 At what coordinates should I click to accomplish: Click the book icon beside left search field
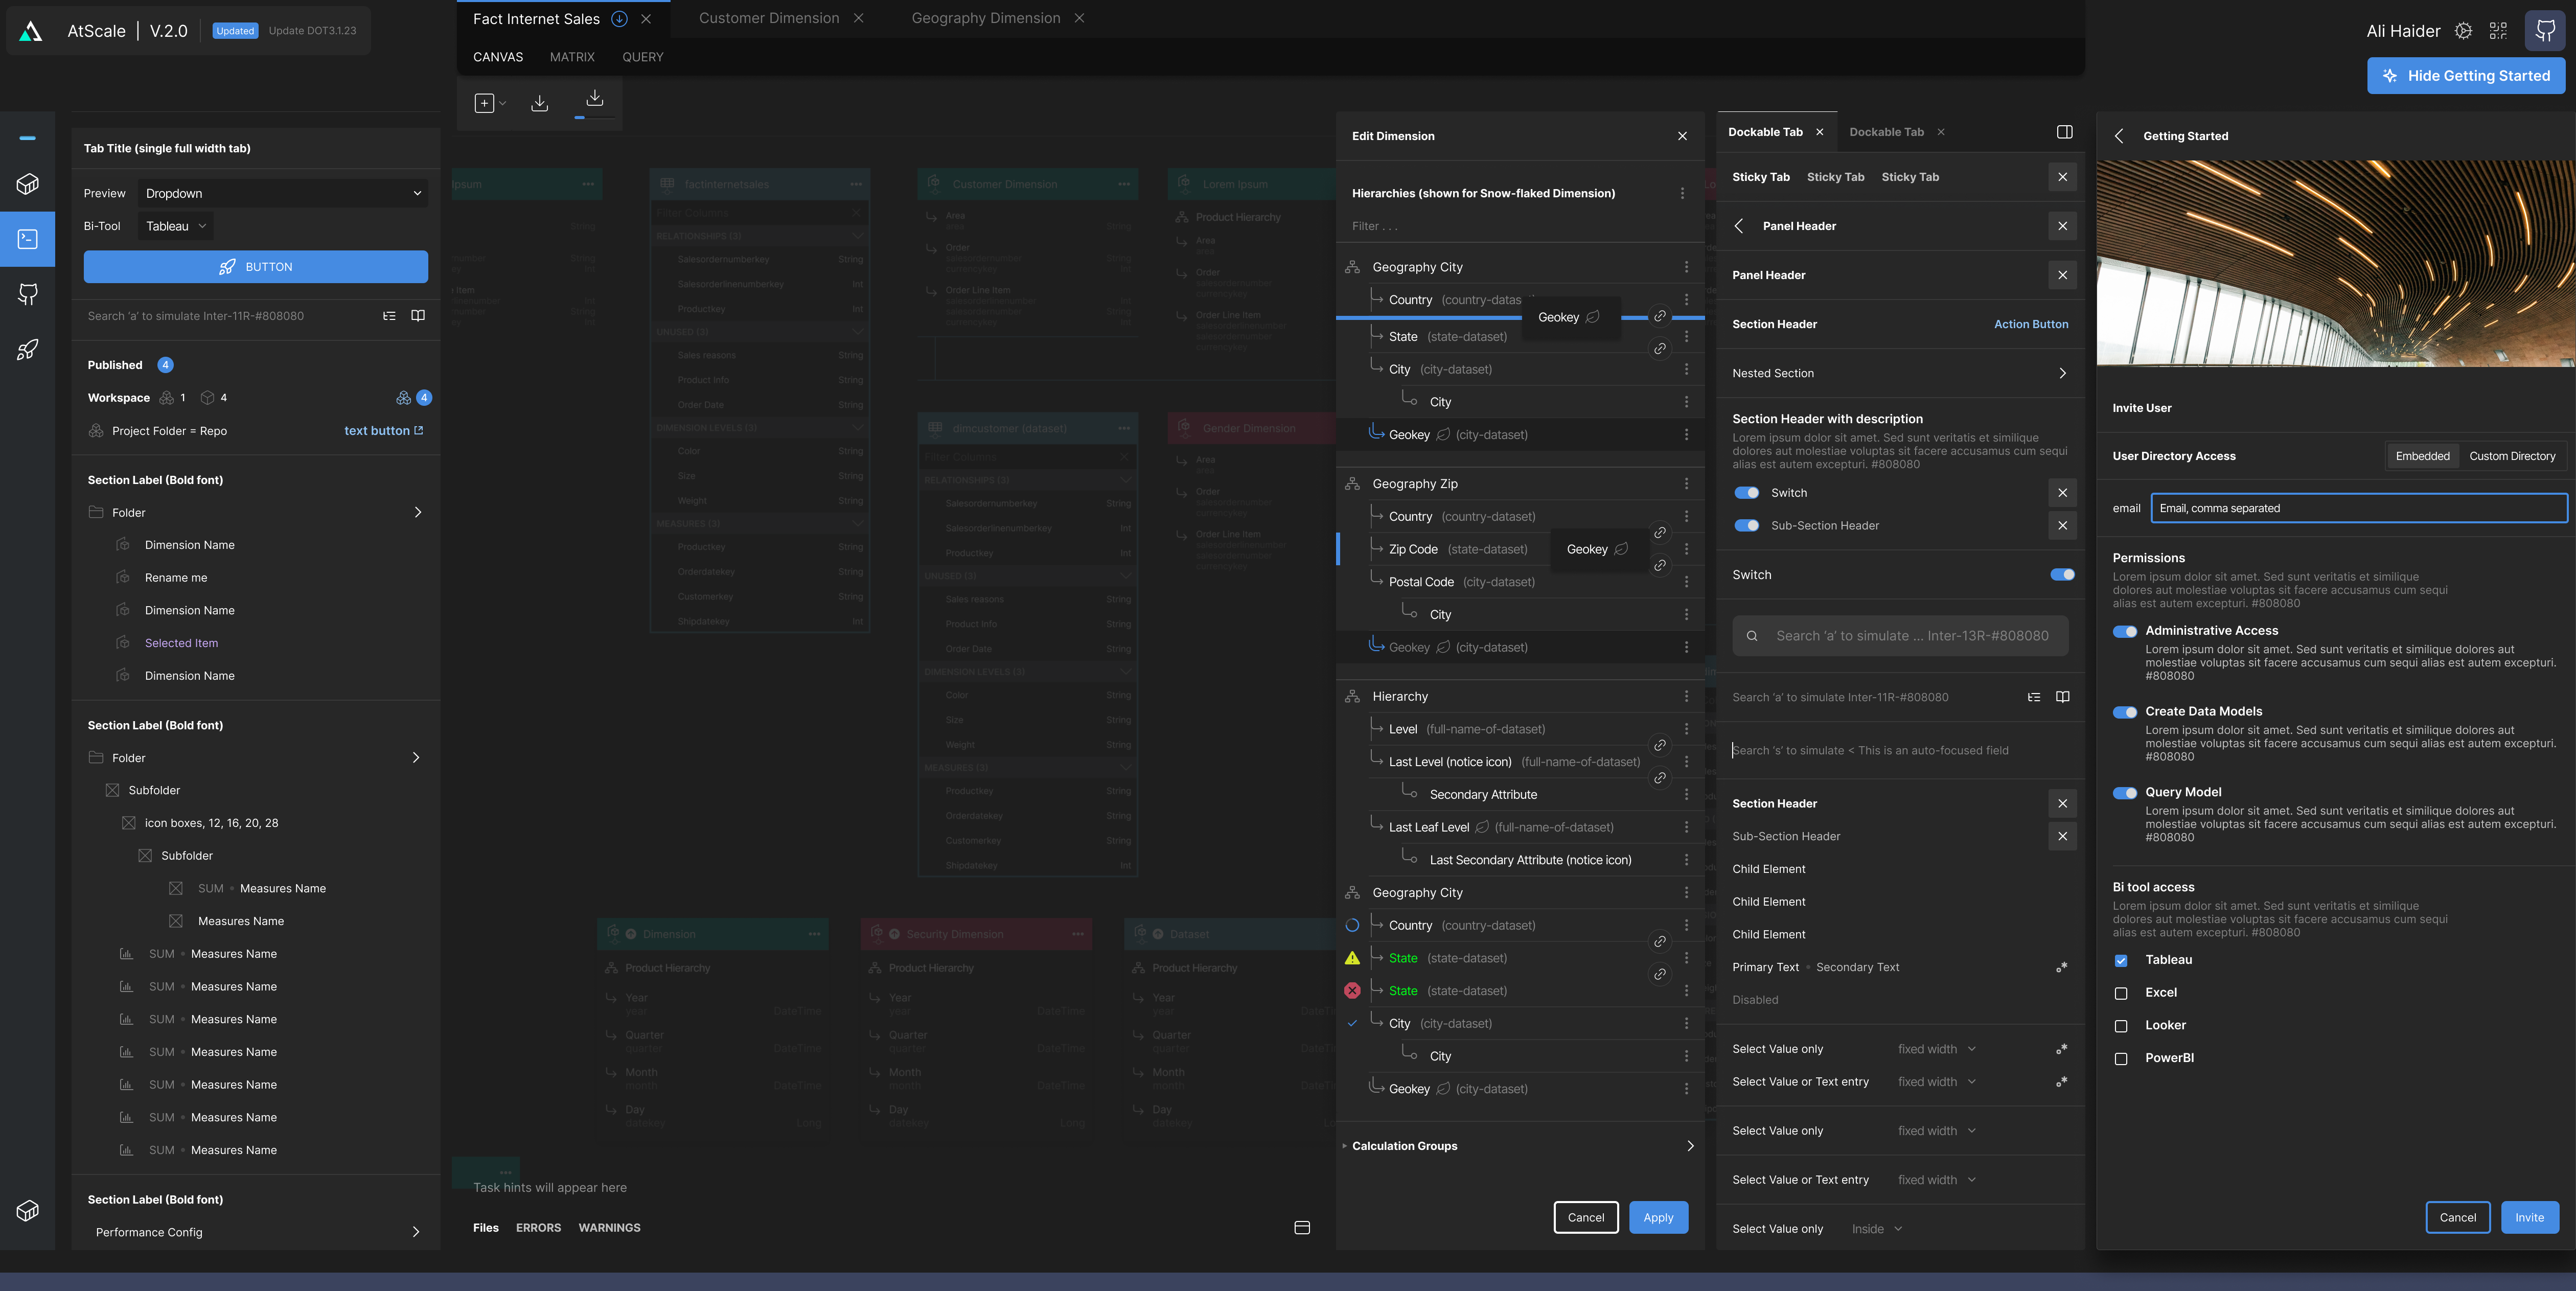tap(418, 316)
